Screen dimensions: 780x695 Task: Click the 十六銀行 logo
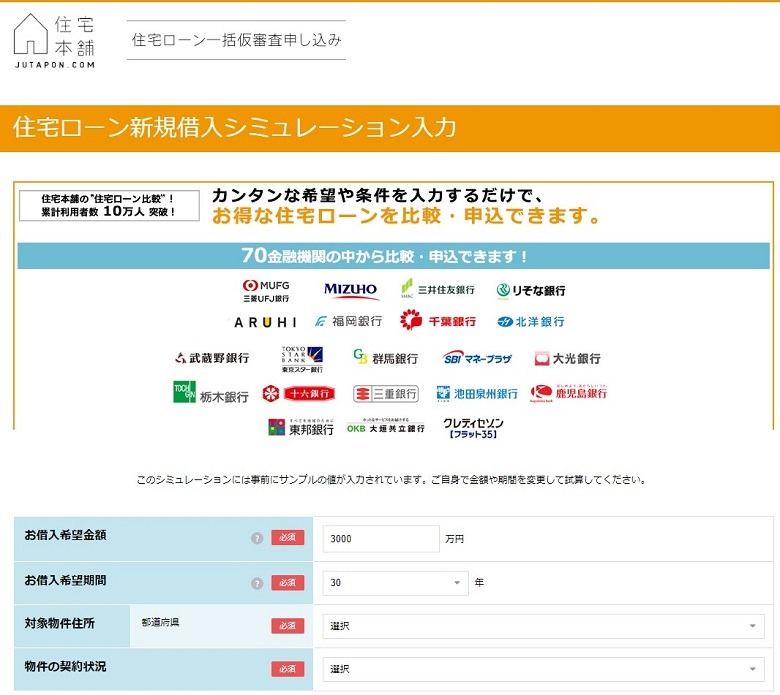[298, 394]
